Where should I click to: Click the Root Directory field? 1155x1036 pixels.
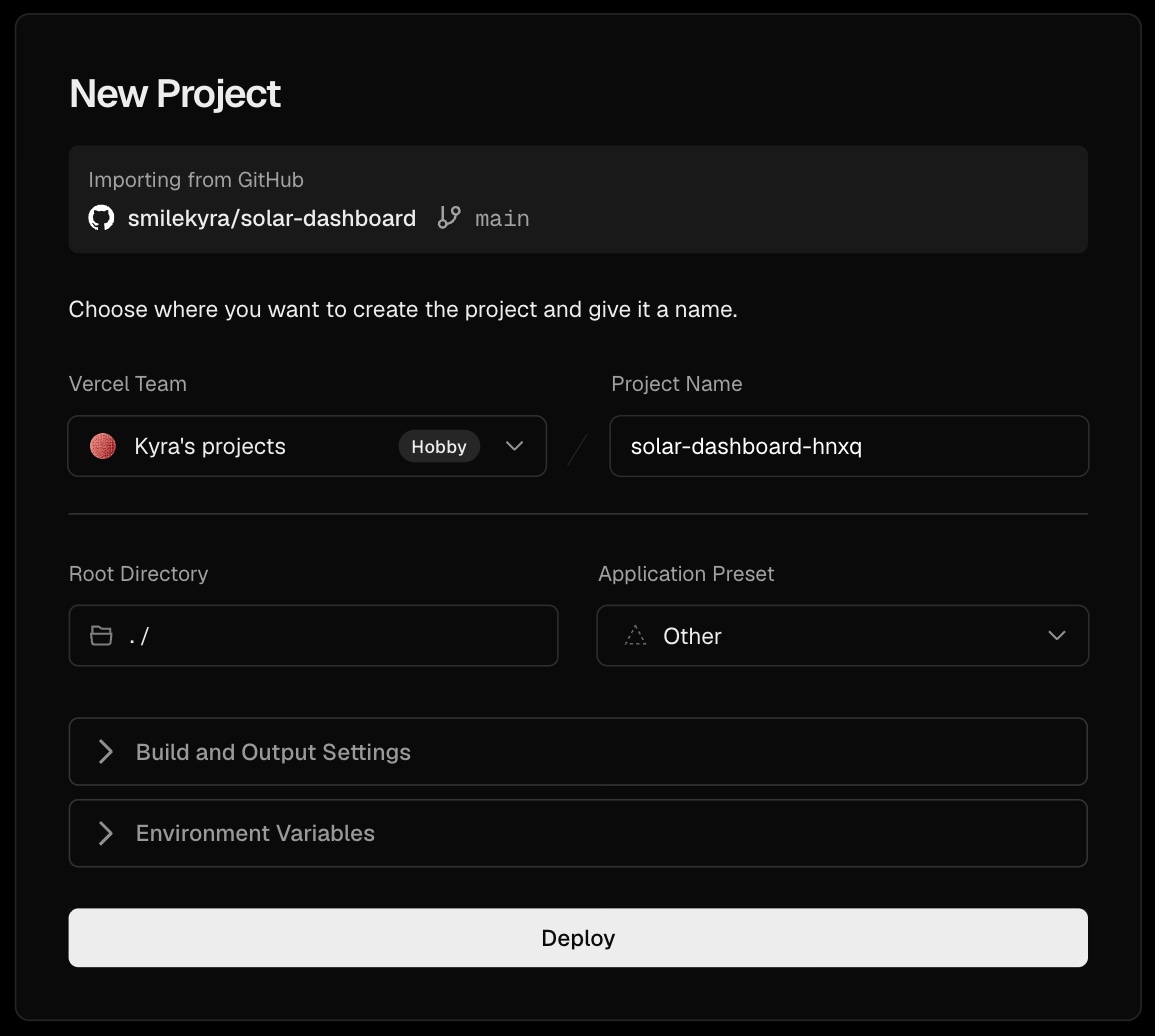click(x=314, y=635)
